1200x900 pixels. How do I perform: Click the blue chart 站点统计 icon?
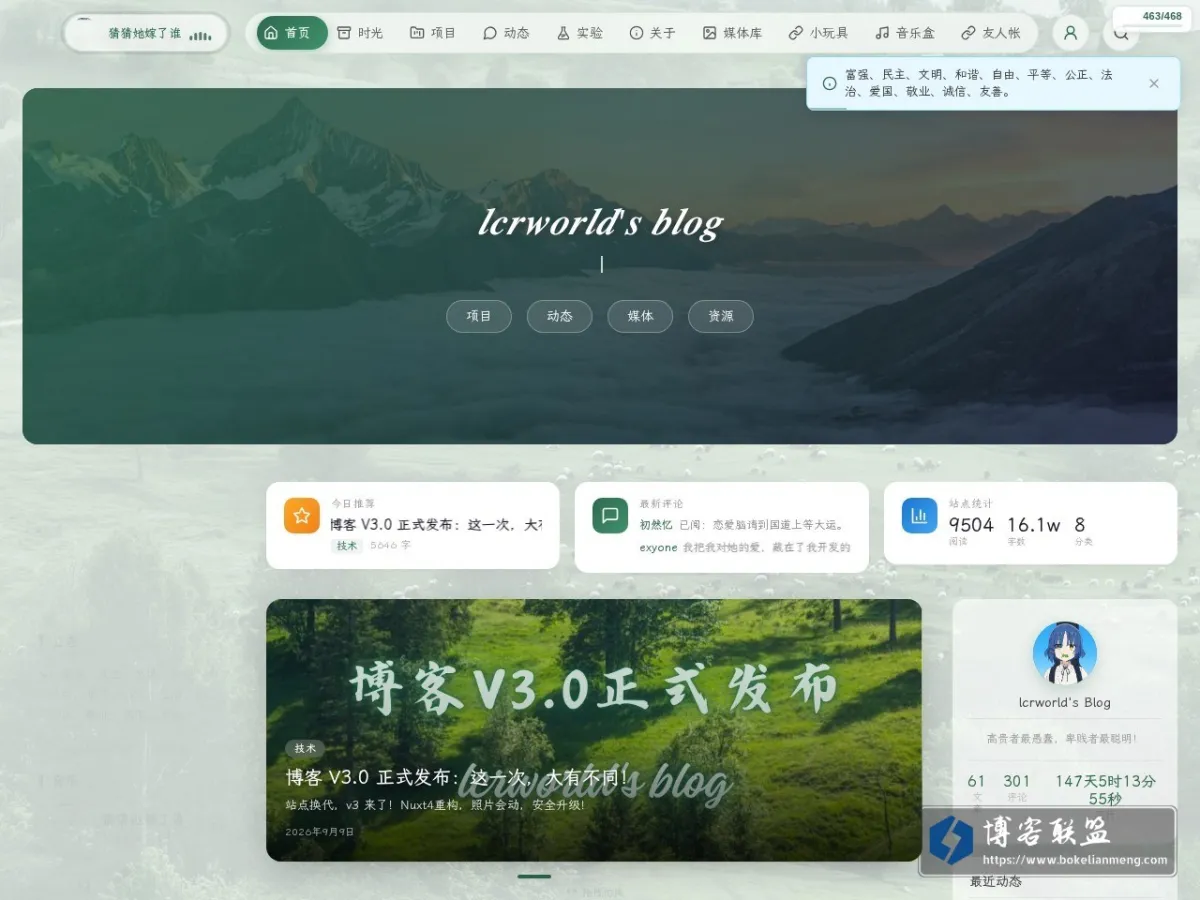click(919, 515)
